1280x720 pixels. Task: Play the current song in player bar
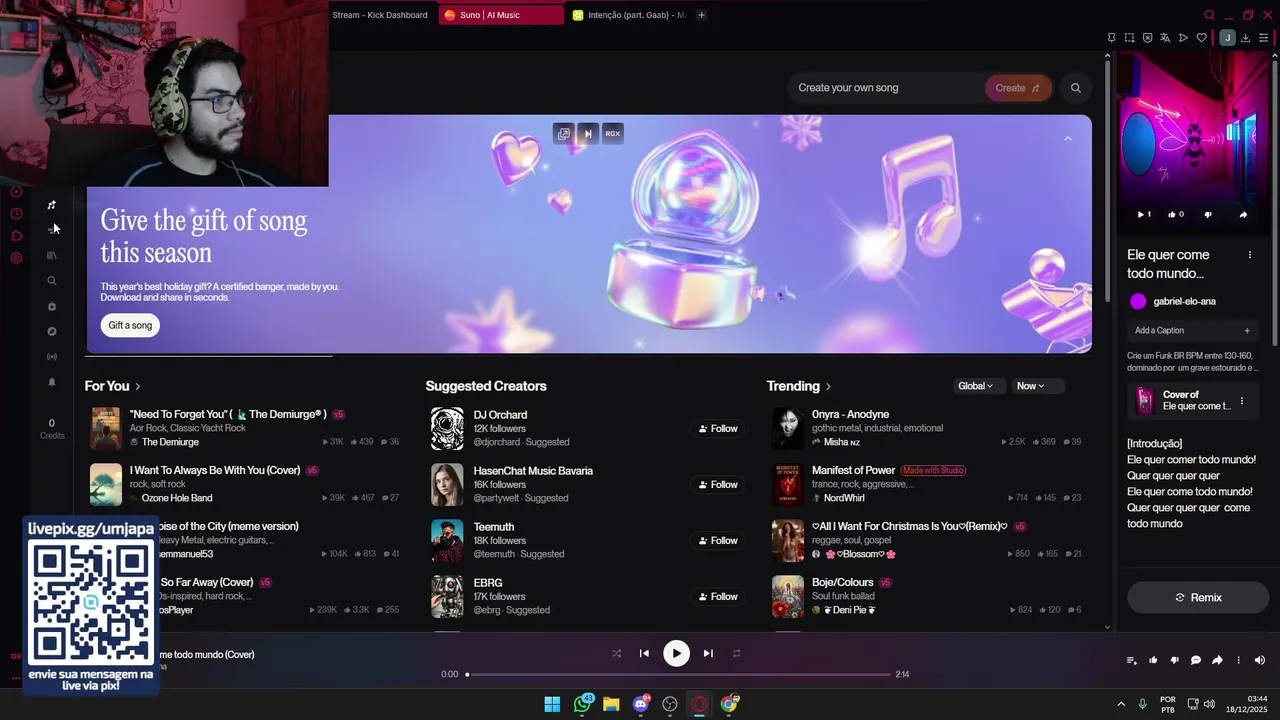pos(676,653)
